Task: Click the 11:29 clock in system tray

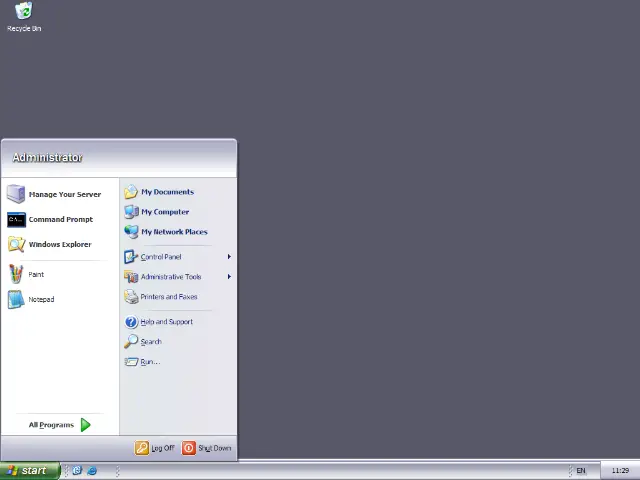Action: [620, 471]
